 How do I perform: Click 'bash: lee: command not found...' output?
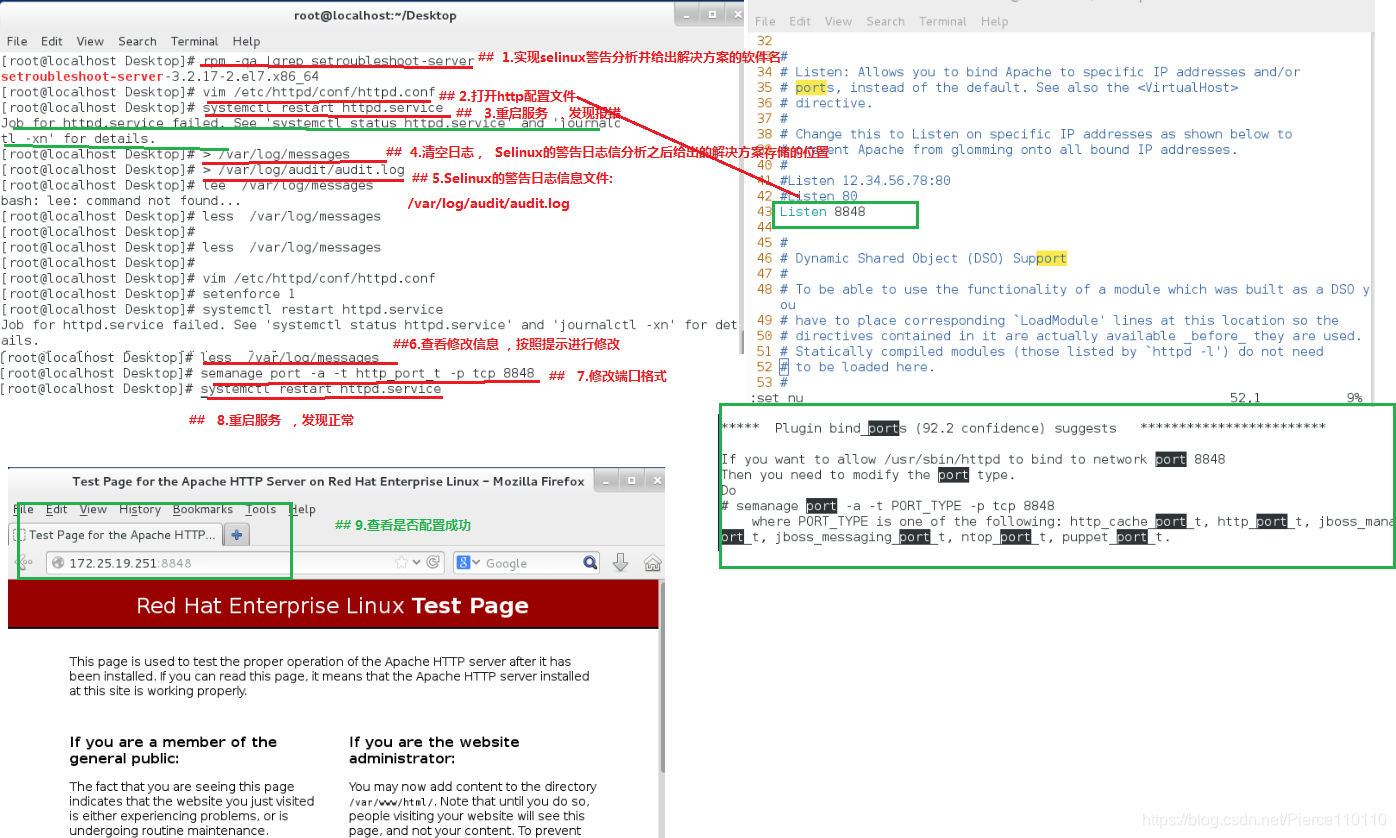point(122,201)
